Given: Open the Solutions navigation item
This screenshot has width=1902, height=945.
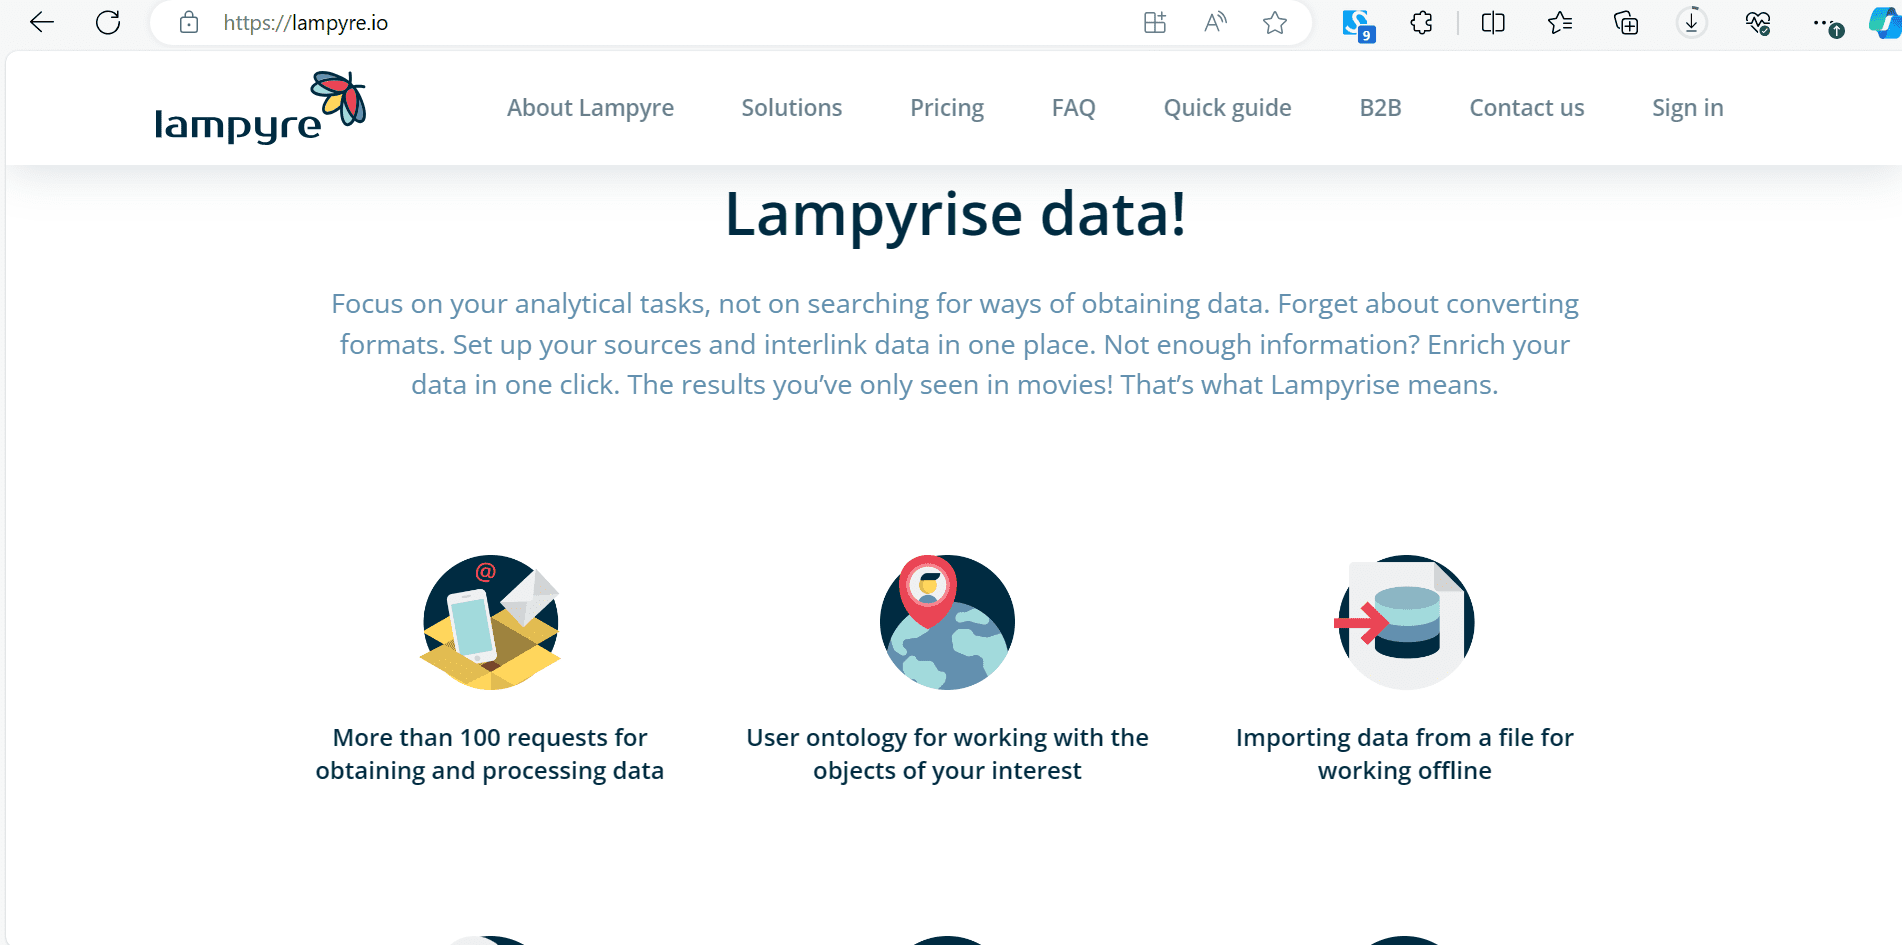Looking at the screenshot, I should (x=792, y=108).
